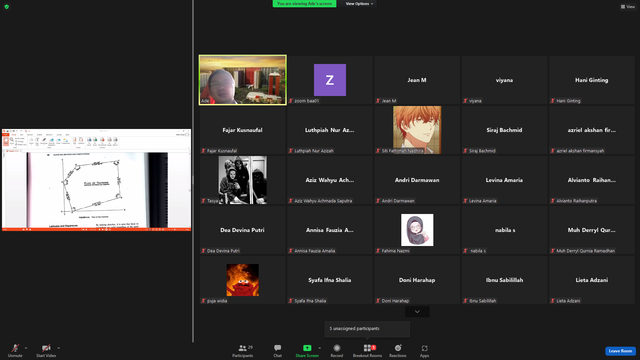This screenshot has width=640, height=360.
Task: Show next gallery page with the down chevron
Action: (x=417, y=312)
